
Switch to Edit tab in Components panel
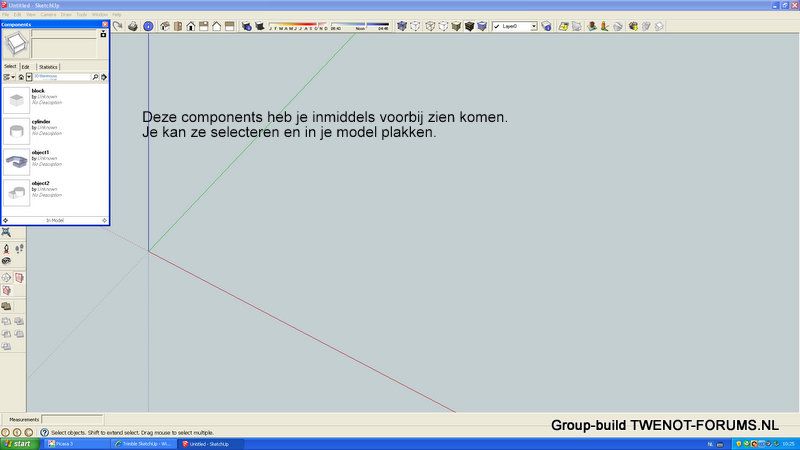click(x=26, y=67)
